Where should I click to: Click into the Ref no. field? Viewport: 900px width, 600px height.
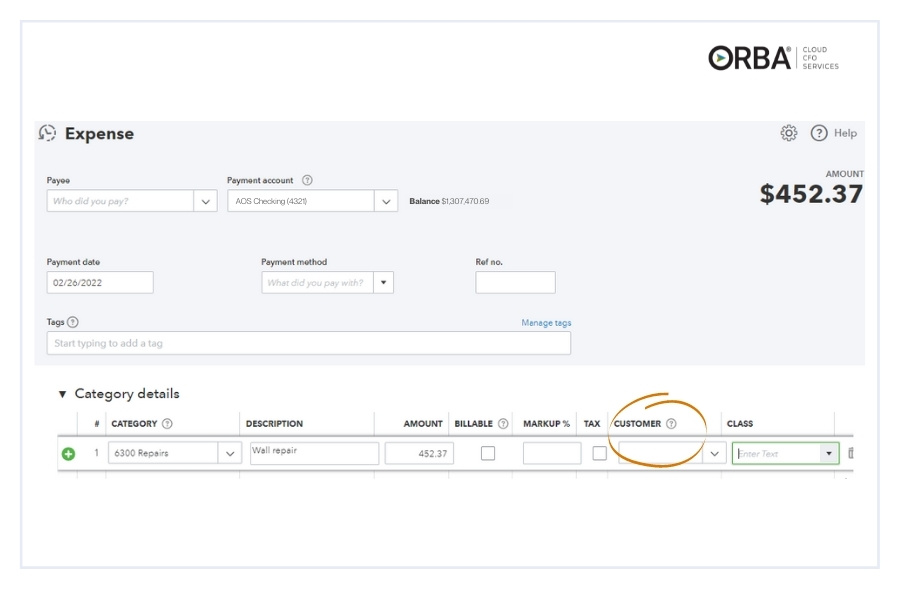pos(515,283)
